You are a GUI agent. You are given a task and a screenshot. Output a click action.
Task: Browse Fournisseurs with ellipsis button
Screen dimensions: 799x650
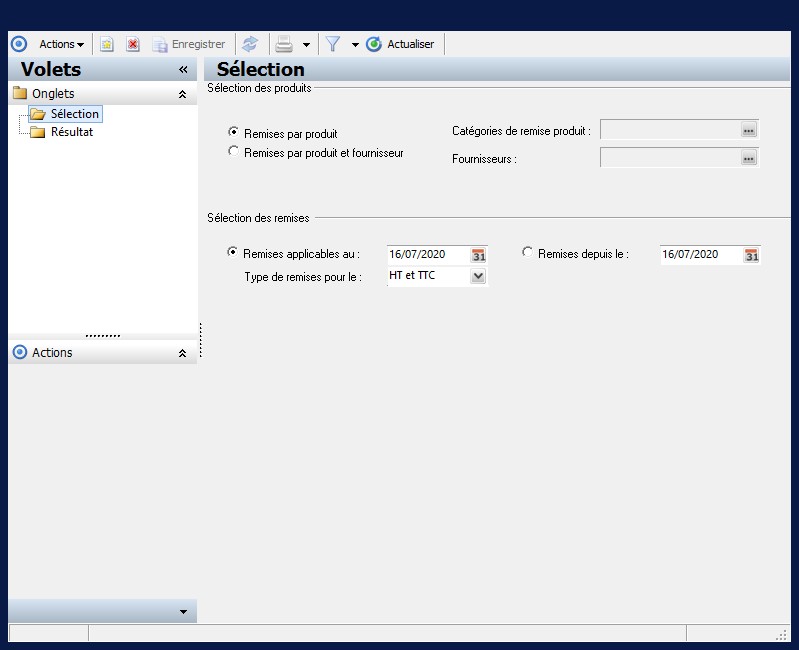click(749, 158)
